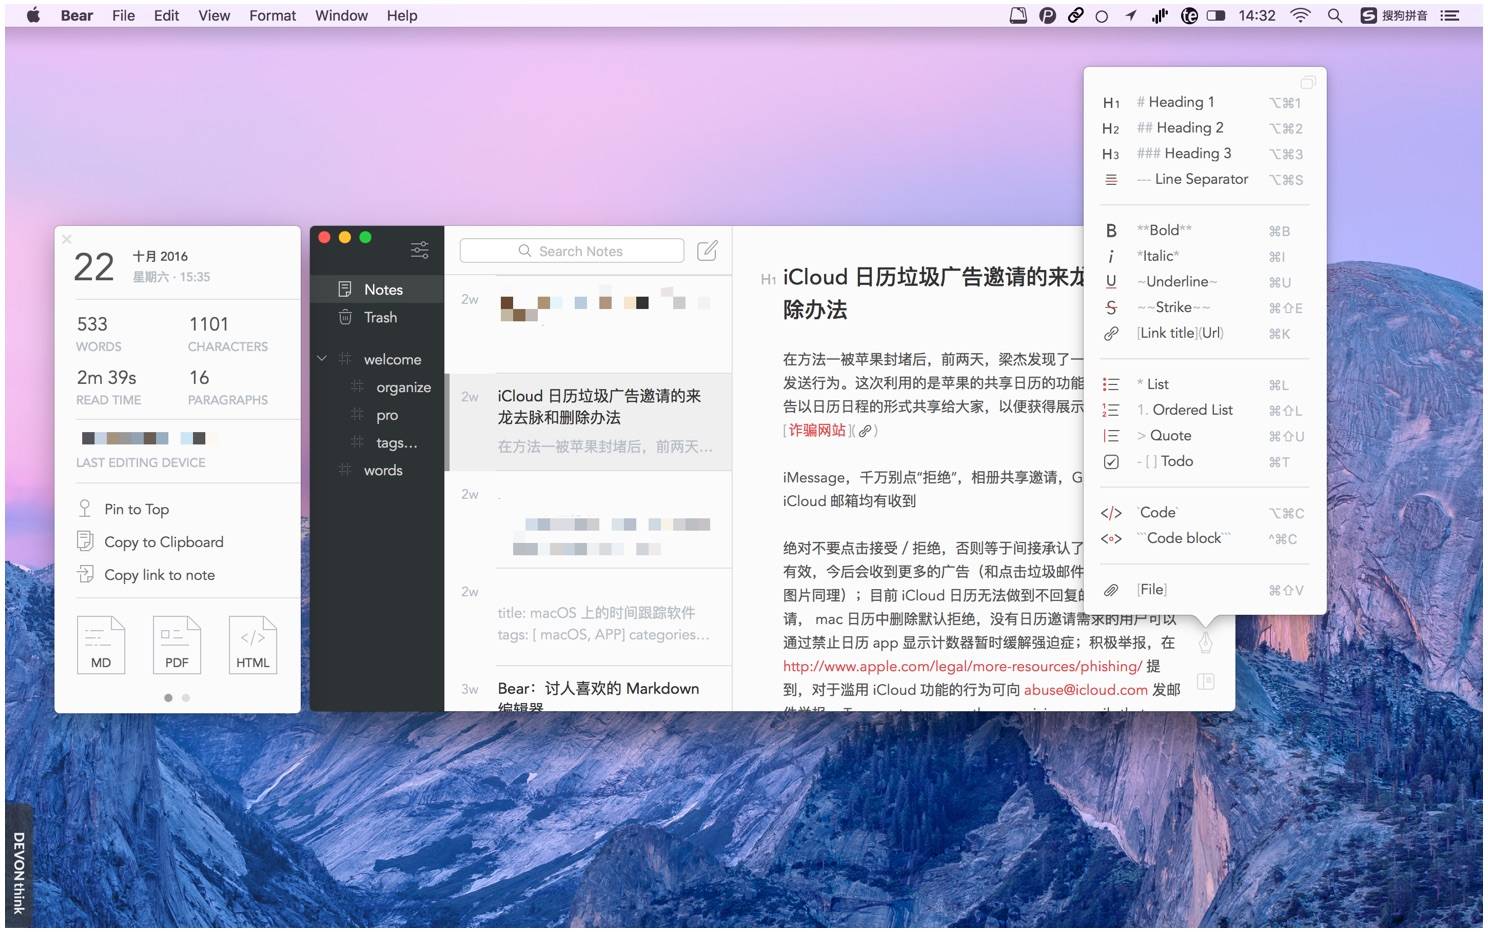The image size is (1488, 932).
Task: Click the inline Code icon
Action: (x=1111, y=513)
